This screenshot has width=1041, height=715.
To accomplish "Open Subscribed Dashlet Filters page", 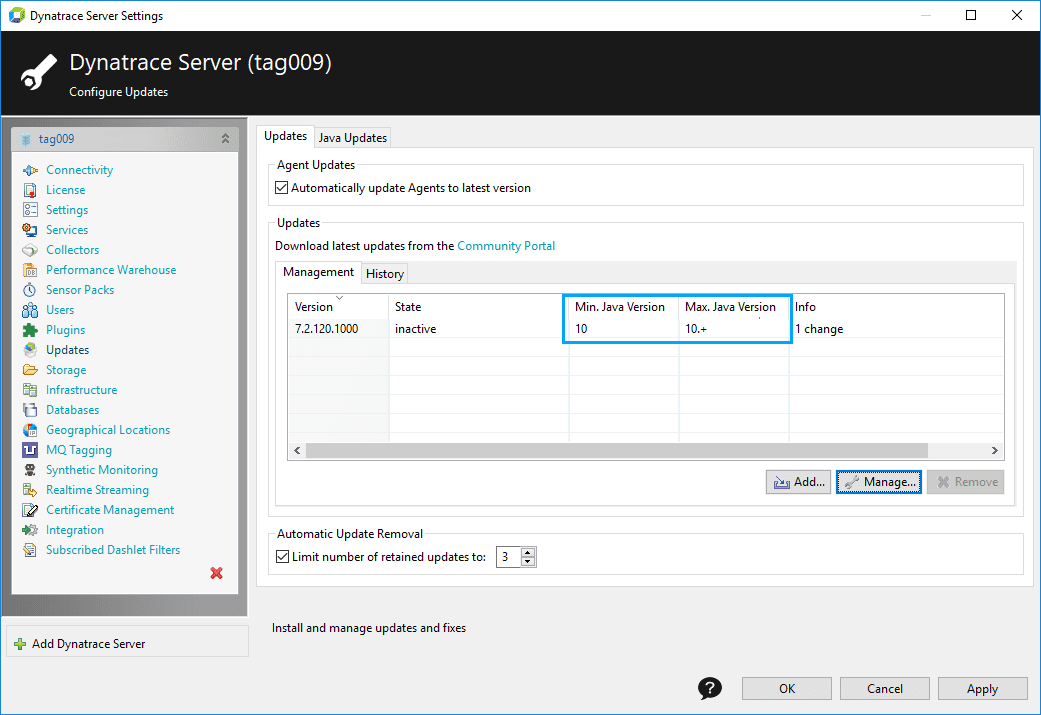I will click(x=113, y=550).
